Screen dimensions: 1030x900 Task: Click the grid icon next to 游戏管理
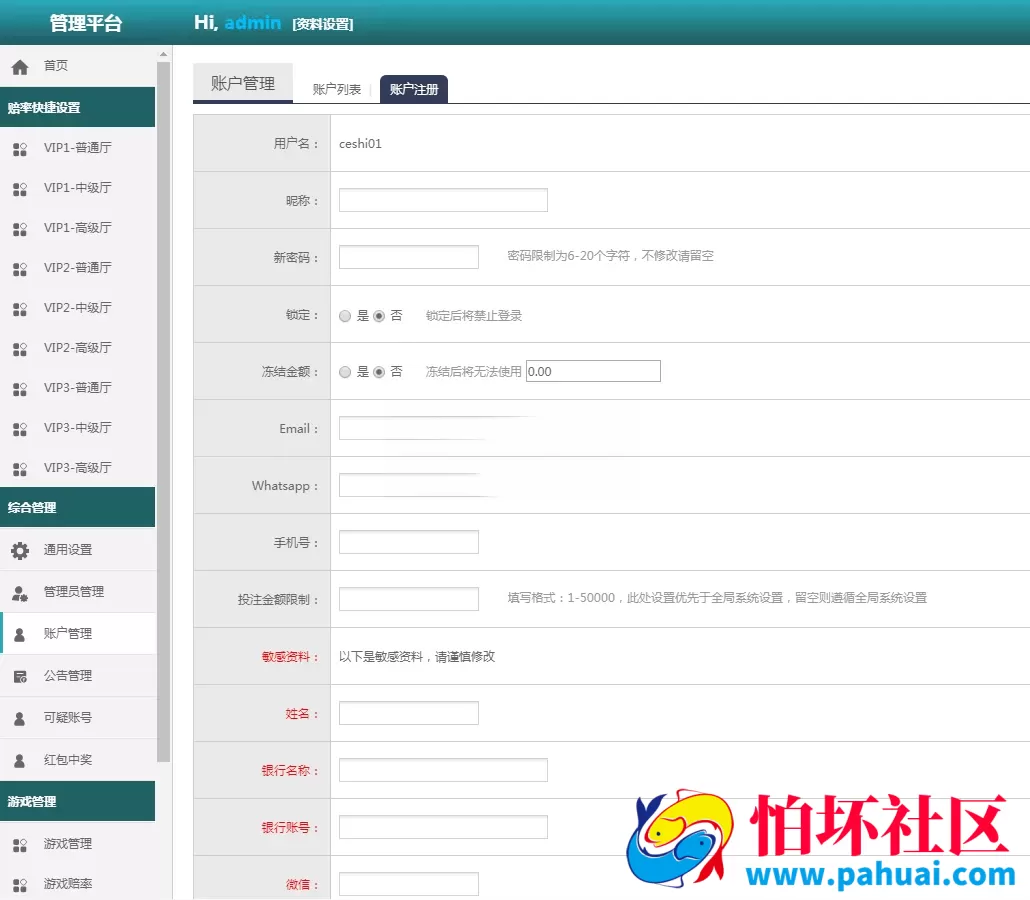coord(20,845)
